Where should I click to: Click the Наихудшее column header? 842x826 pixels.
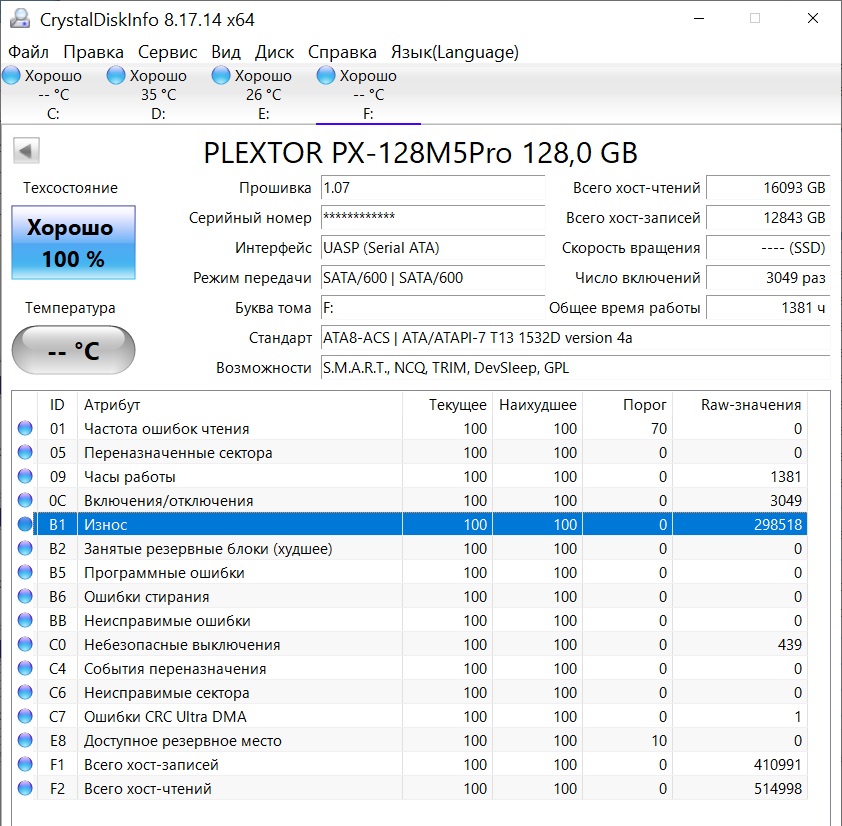point(538,405)
